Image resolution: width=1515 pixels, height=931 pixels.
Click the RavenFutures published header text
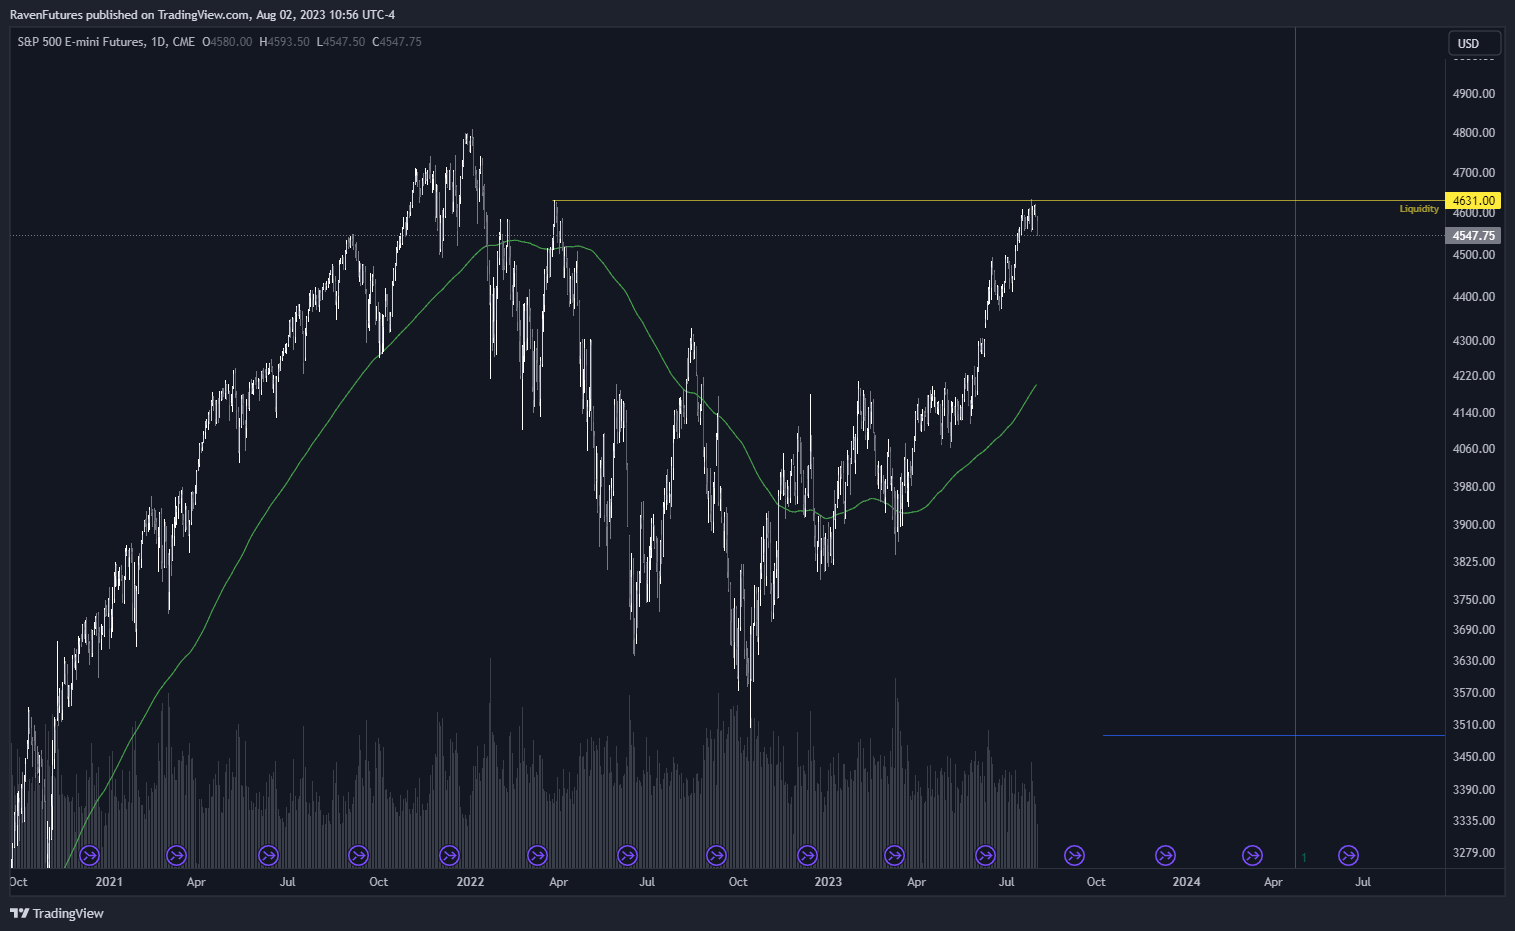tap(202, 15)
